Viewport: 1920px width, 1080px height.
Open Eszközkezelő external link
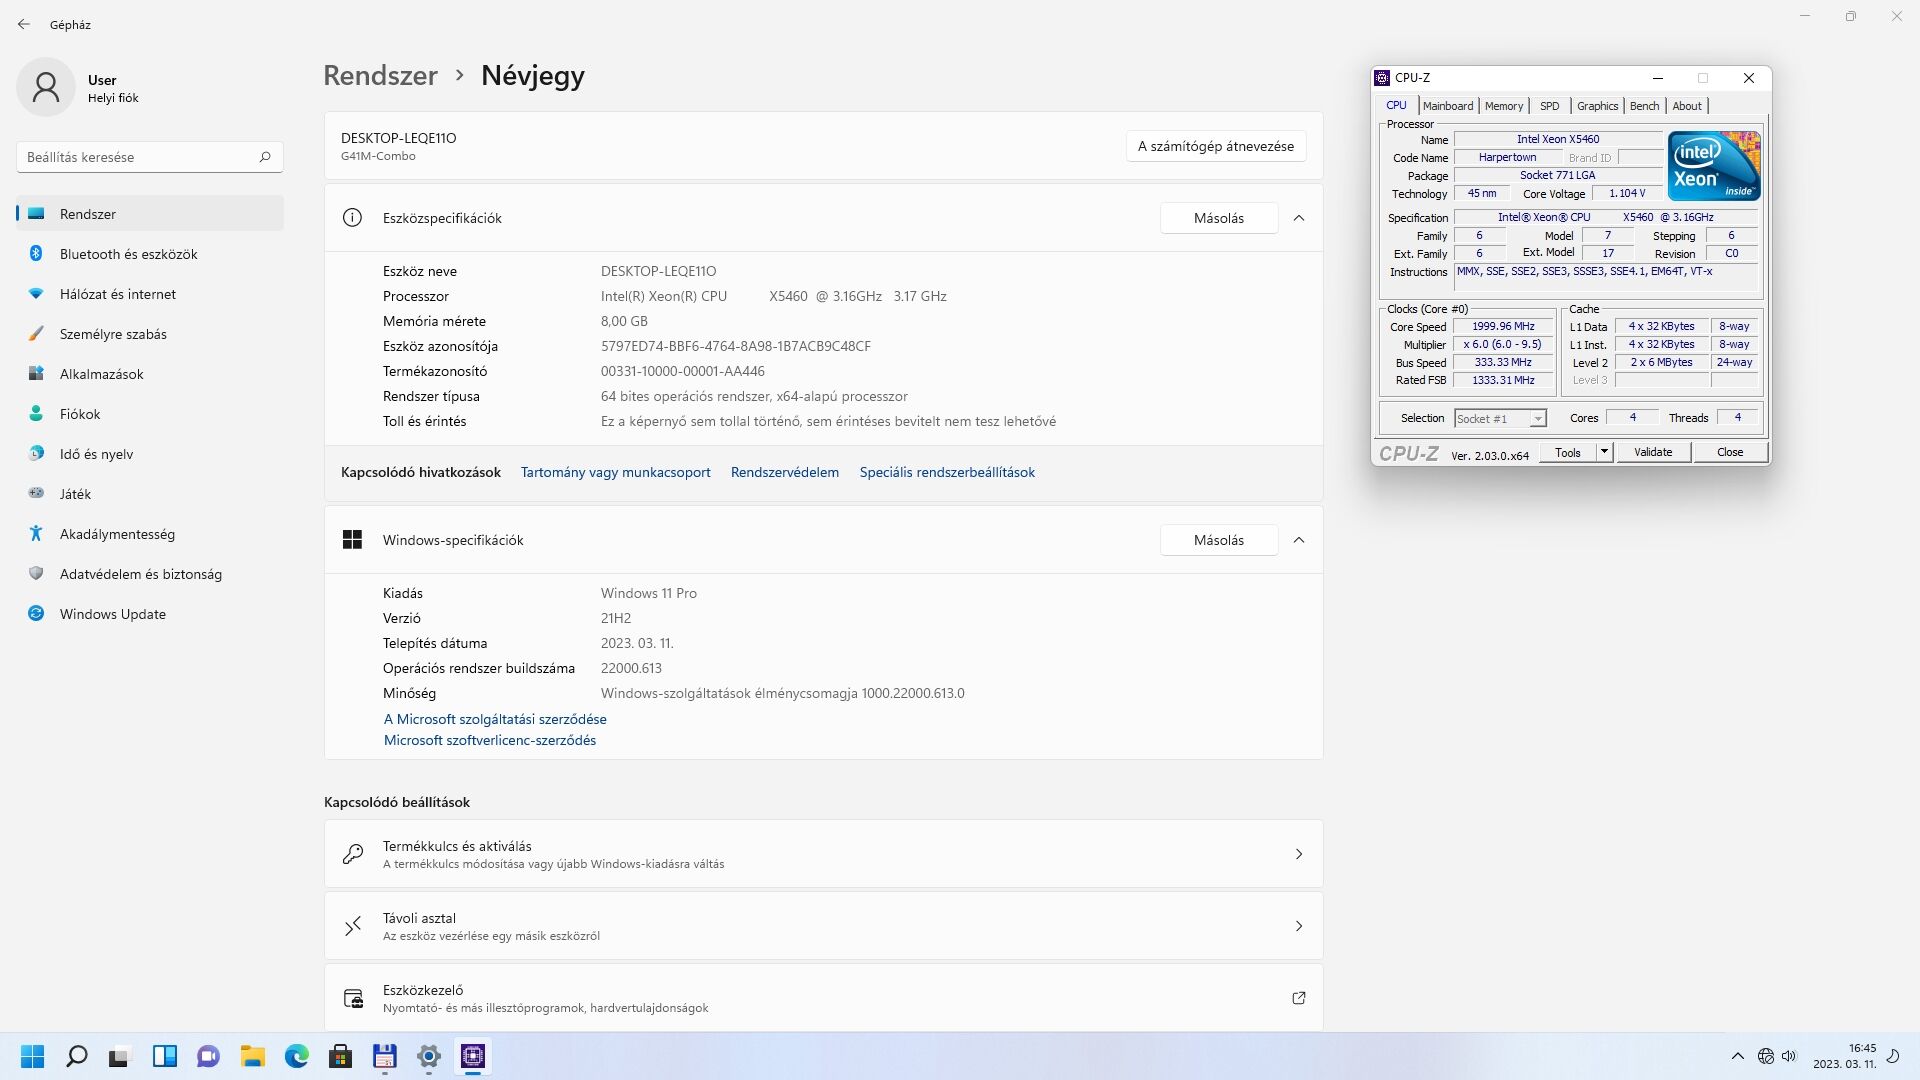(1299, 998)
